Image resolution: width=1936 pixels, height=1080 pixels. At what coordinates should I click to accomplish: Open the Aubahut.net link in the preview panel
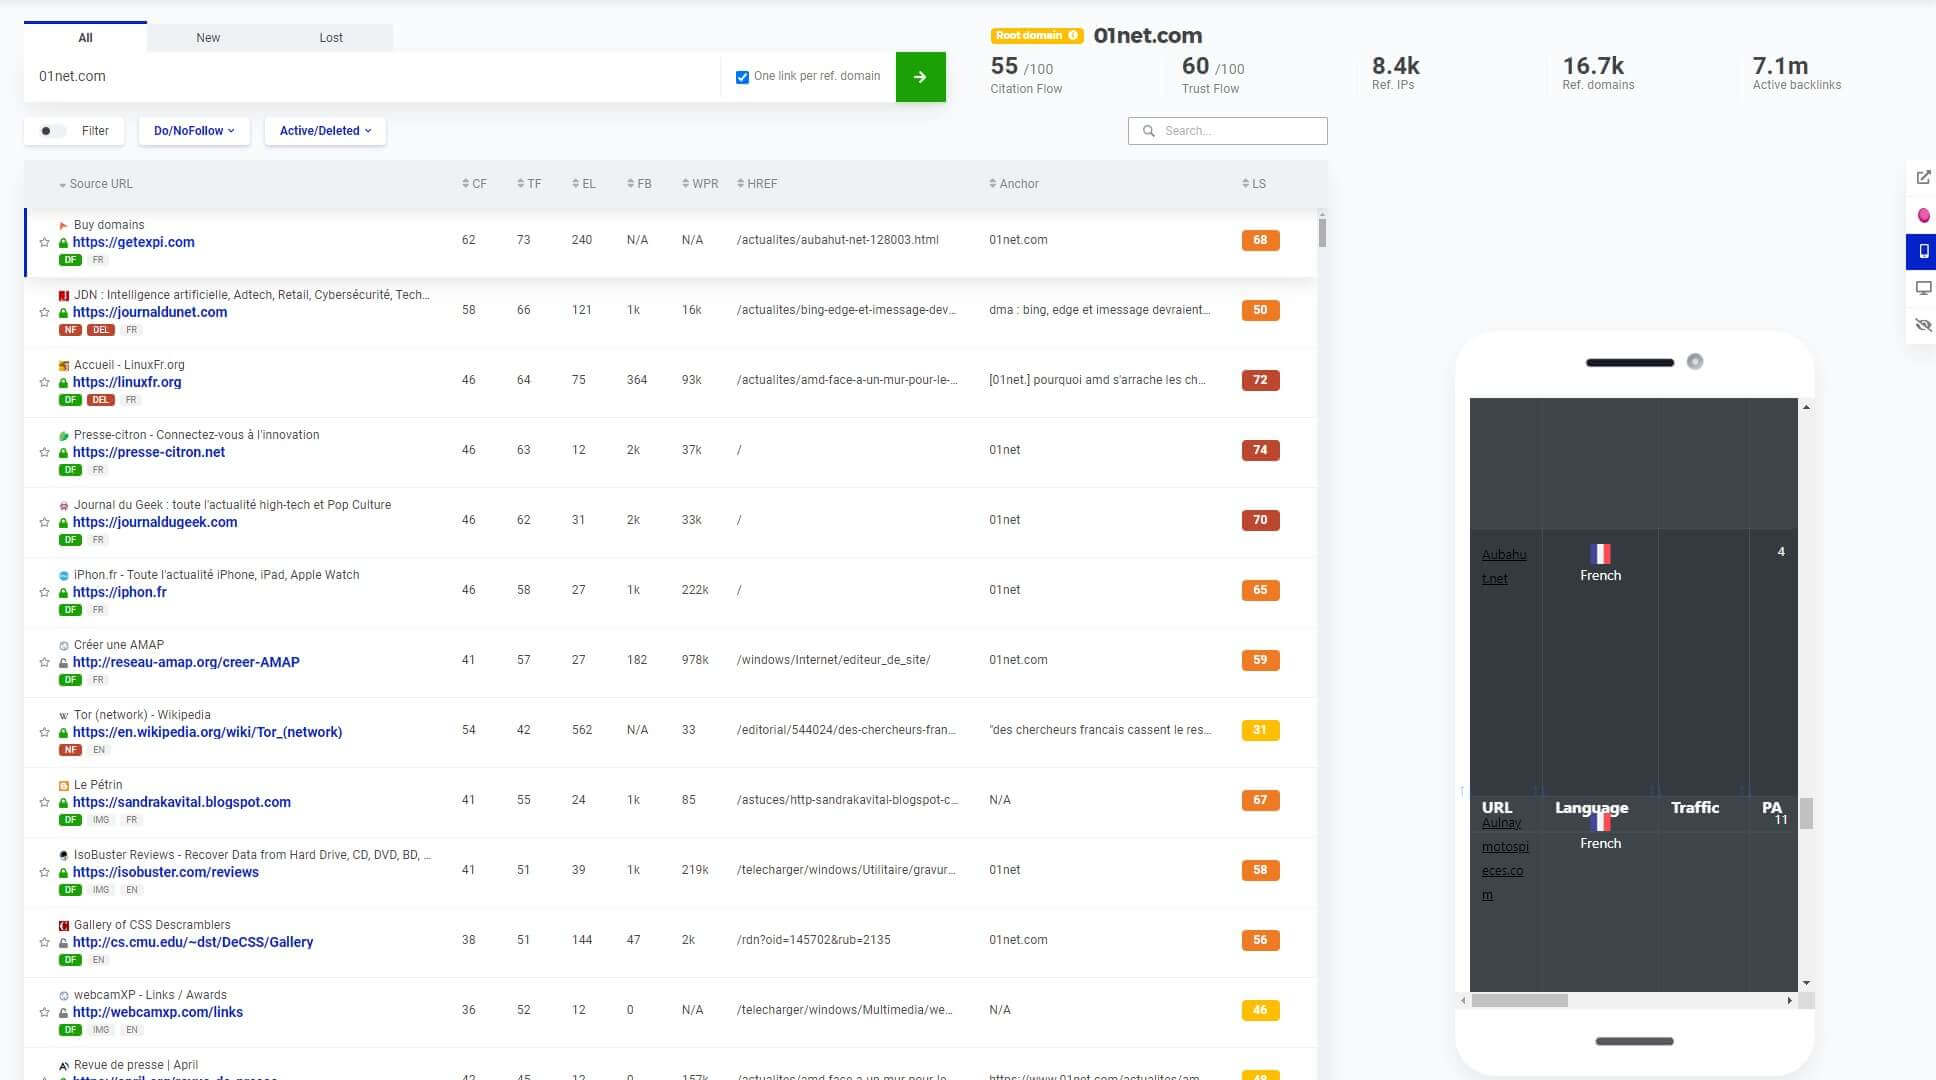(1503, 566)
